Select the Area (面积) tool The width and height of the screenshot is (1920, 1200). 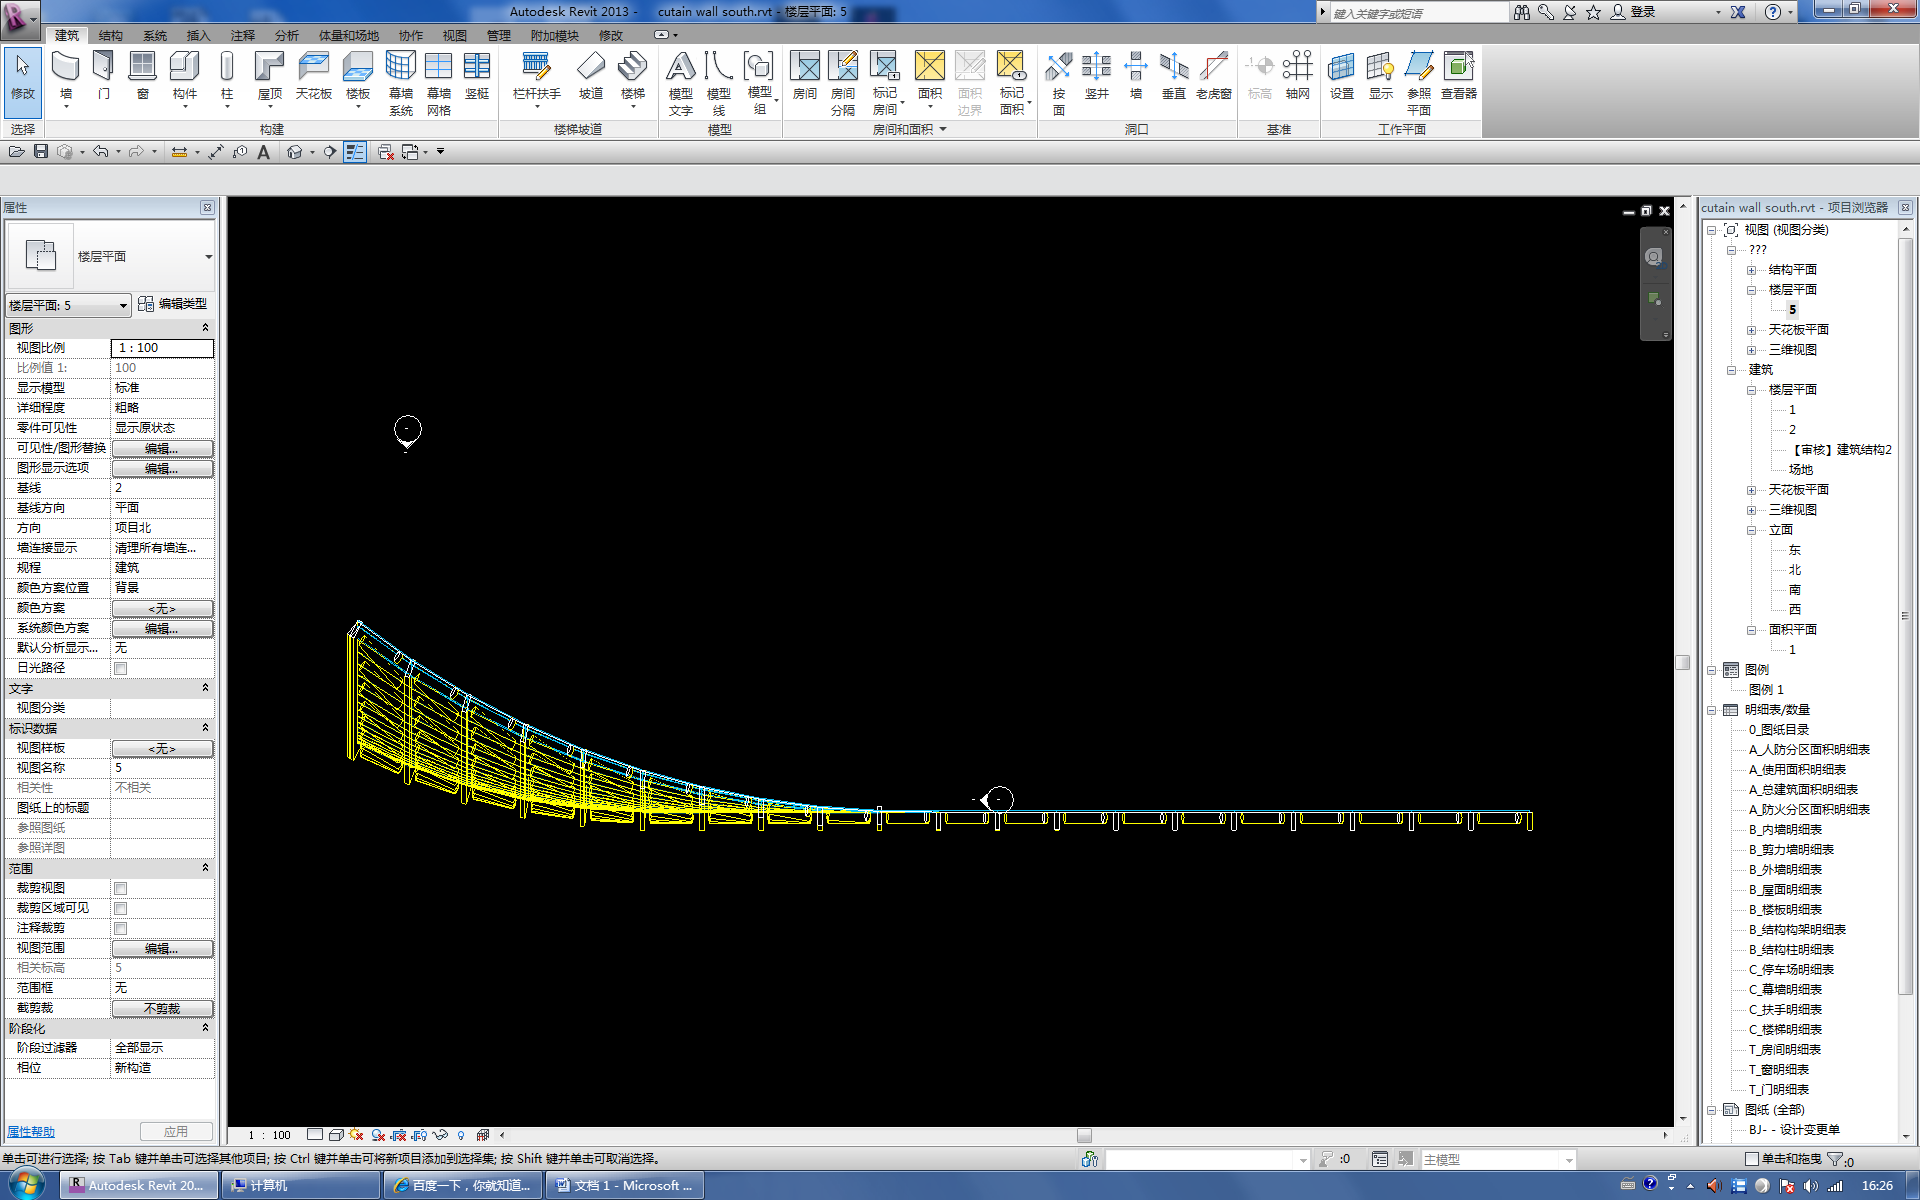[930, 76]
